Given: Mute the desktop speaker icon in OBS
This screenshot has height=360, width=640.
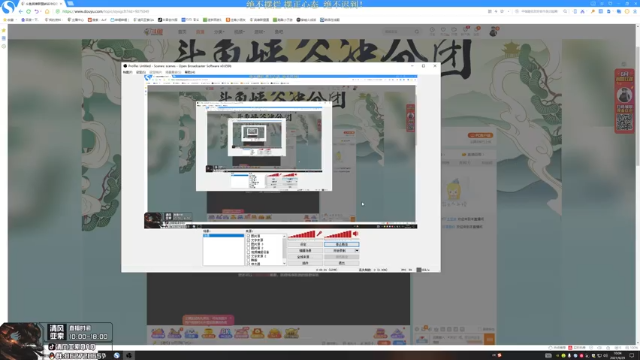Looking at the screenshot, I should (x=356, y=234).
